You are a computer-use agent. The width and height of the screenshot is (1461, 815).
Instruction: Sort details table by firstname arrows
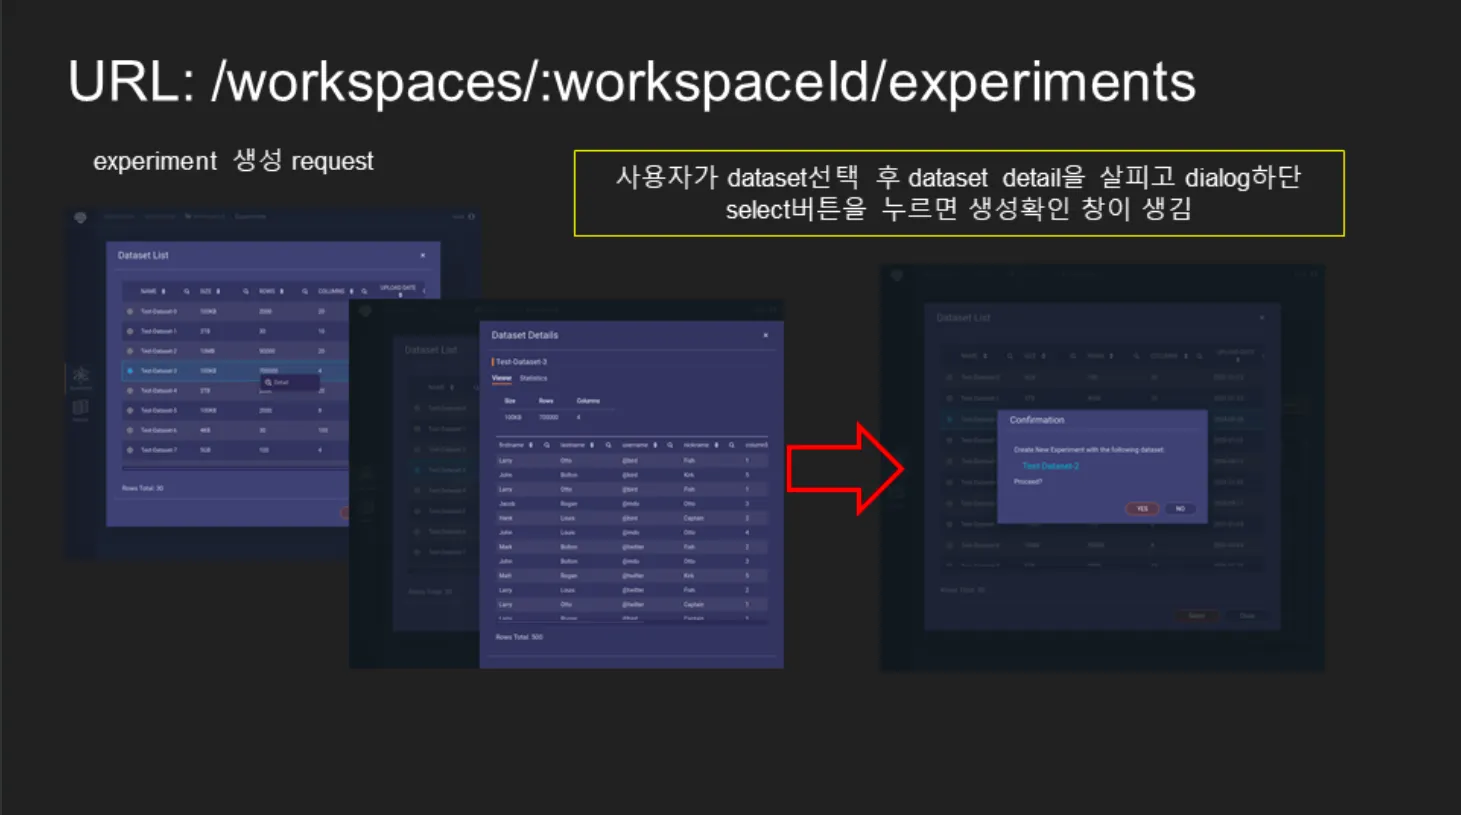click(x=531, y=445)
